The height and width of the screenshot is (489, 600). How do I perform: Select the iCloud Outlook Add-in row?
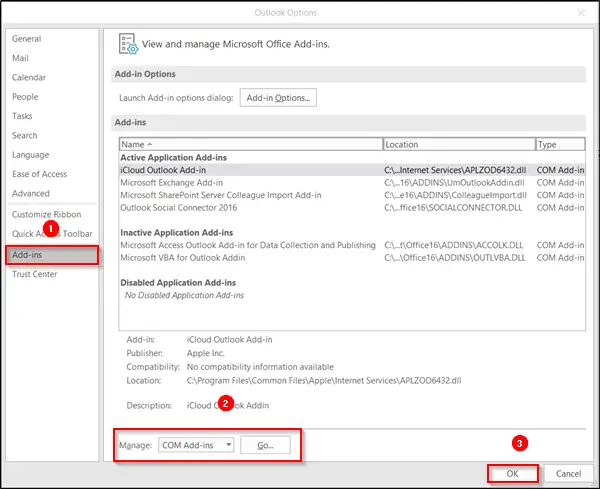pyautogui.click(x=352, y=170)
